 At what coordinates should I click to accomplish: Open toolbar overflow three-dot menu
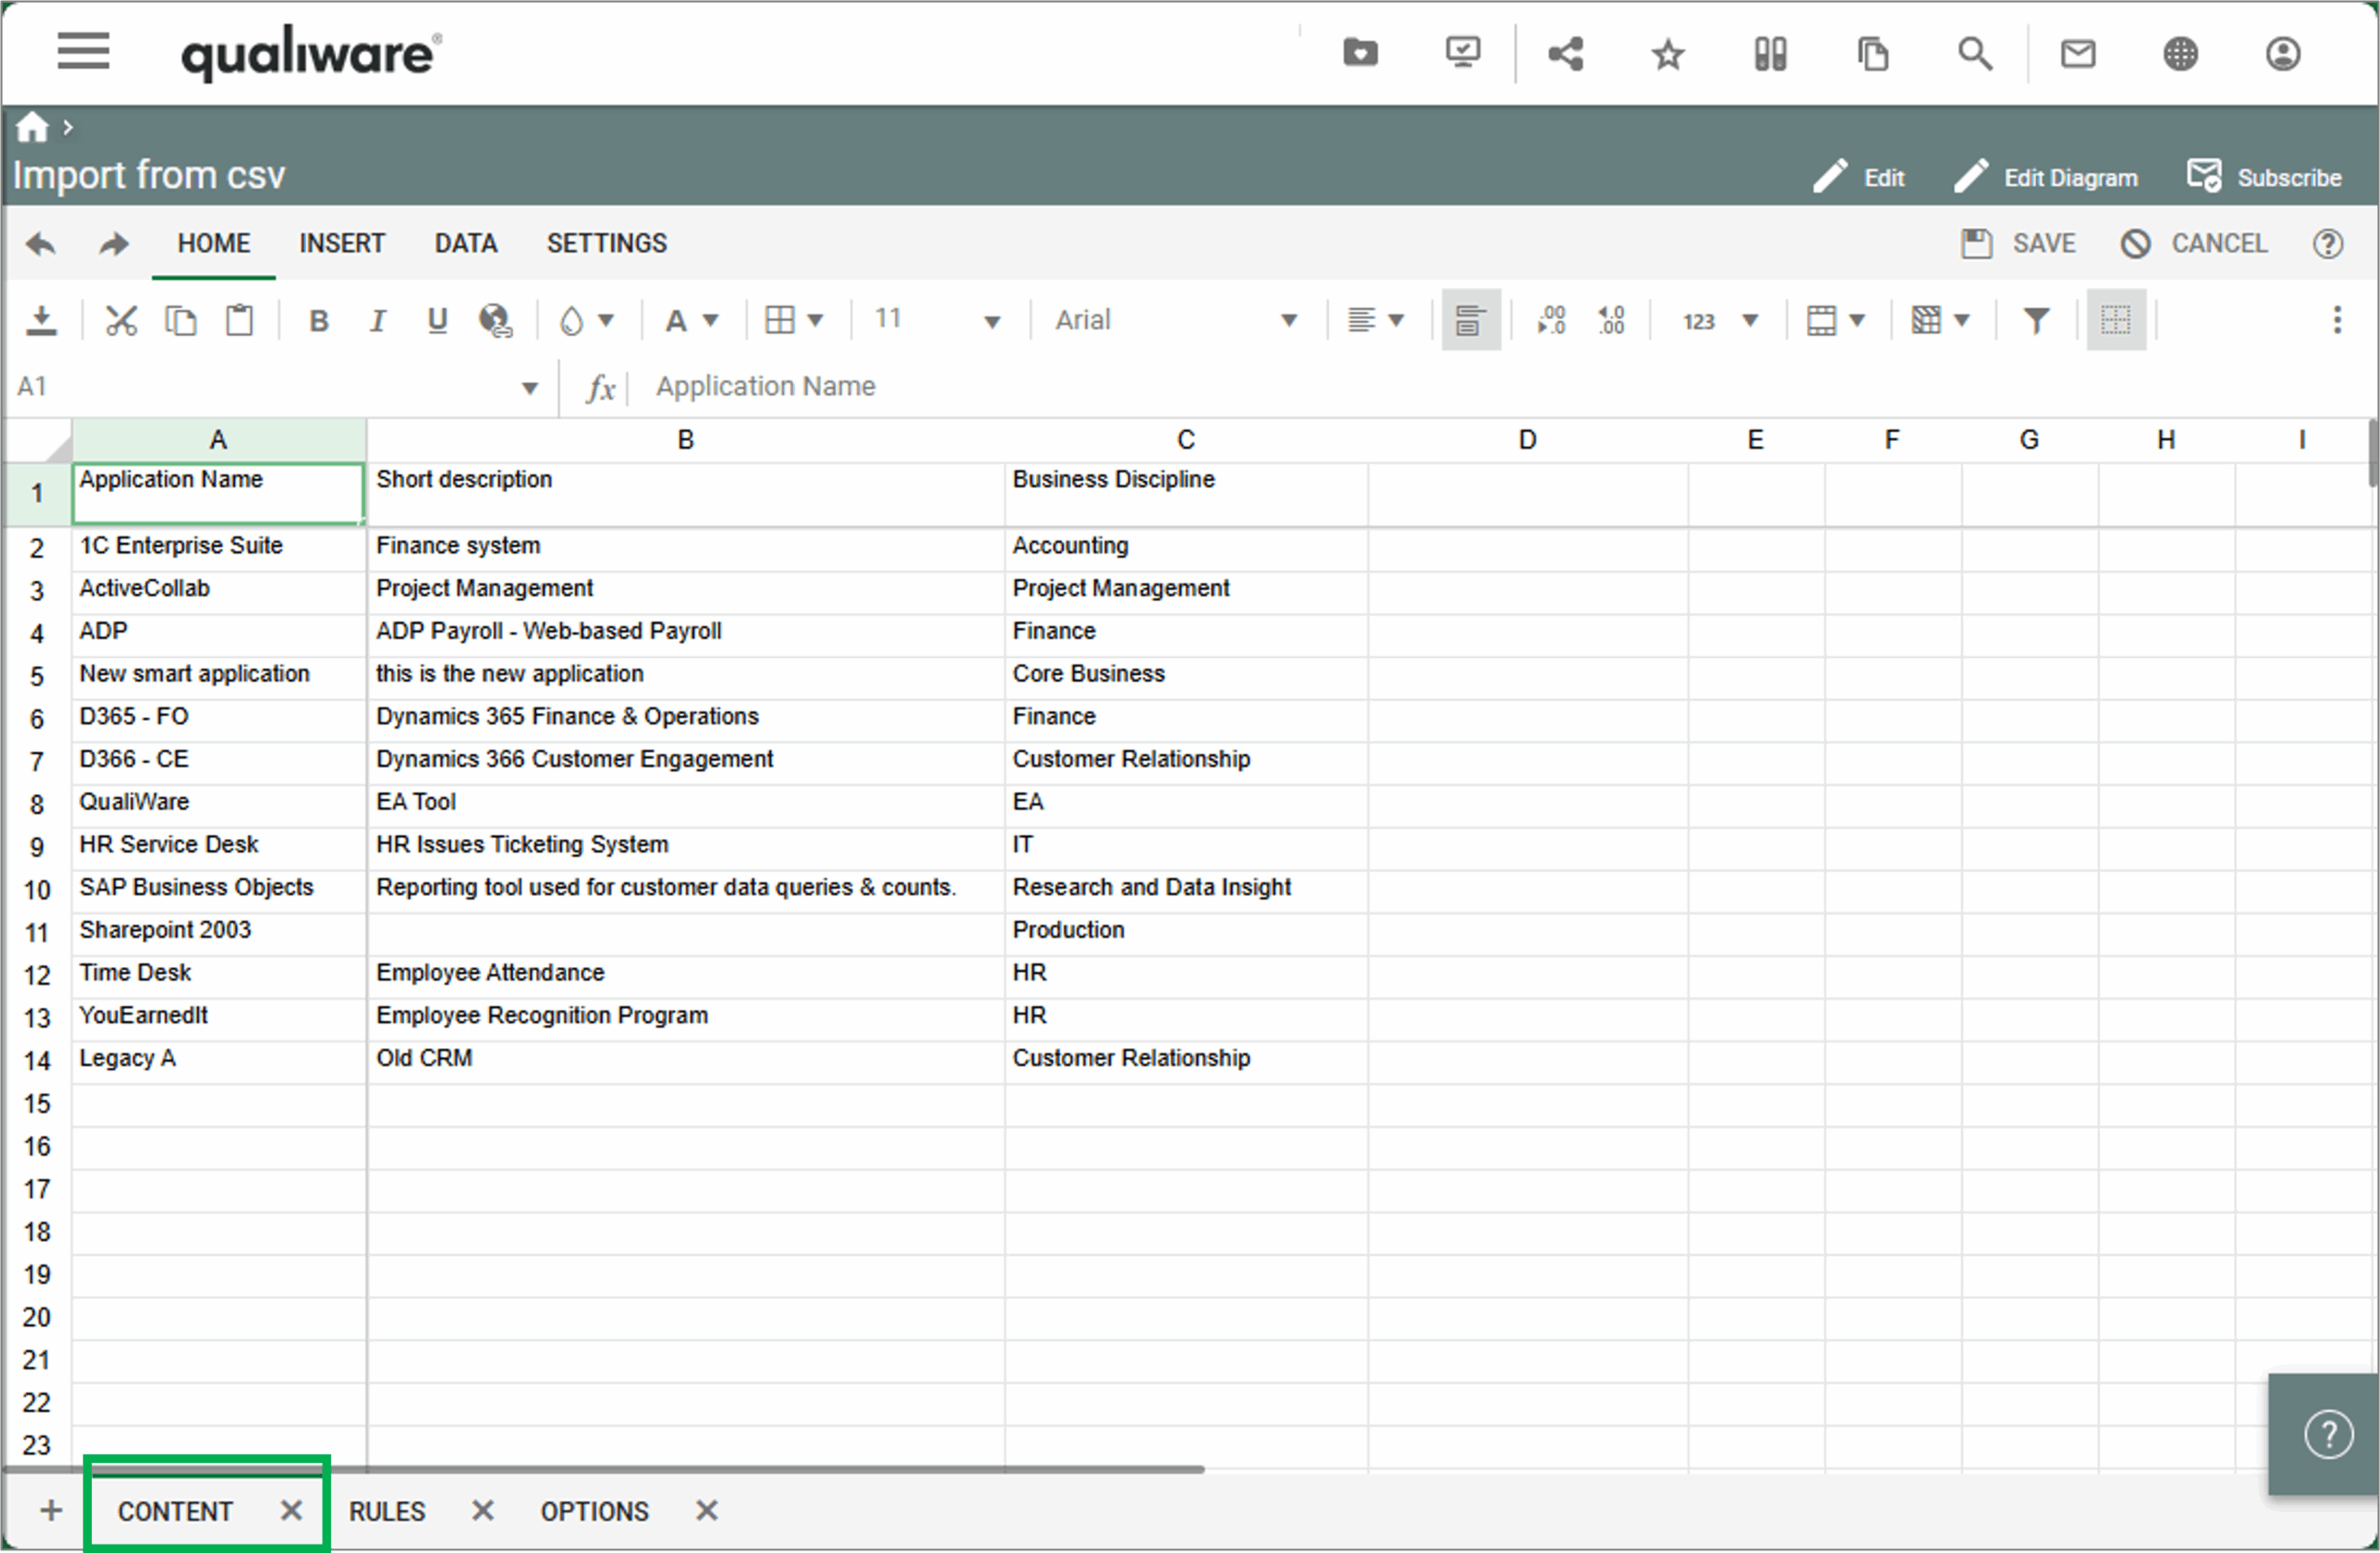[x=2336, y=320]
